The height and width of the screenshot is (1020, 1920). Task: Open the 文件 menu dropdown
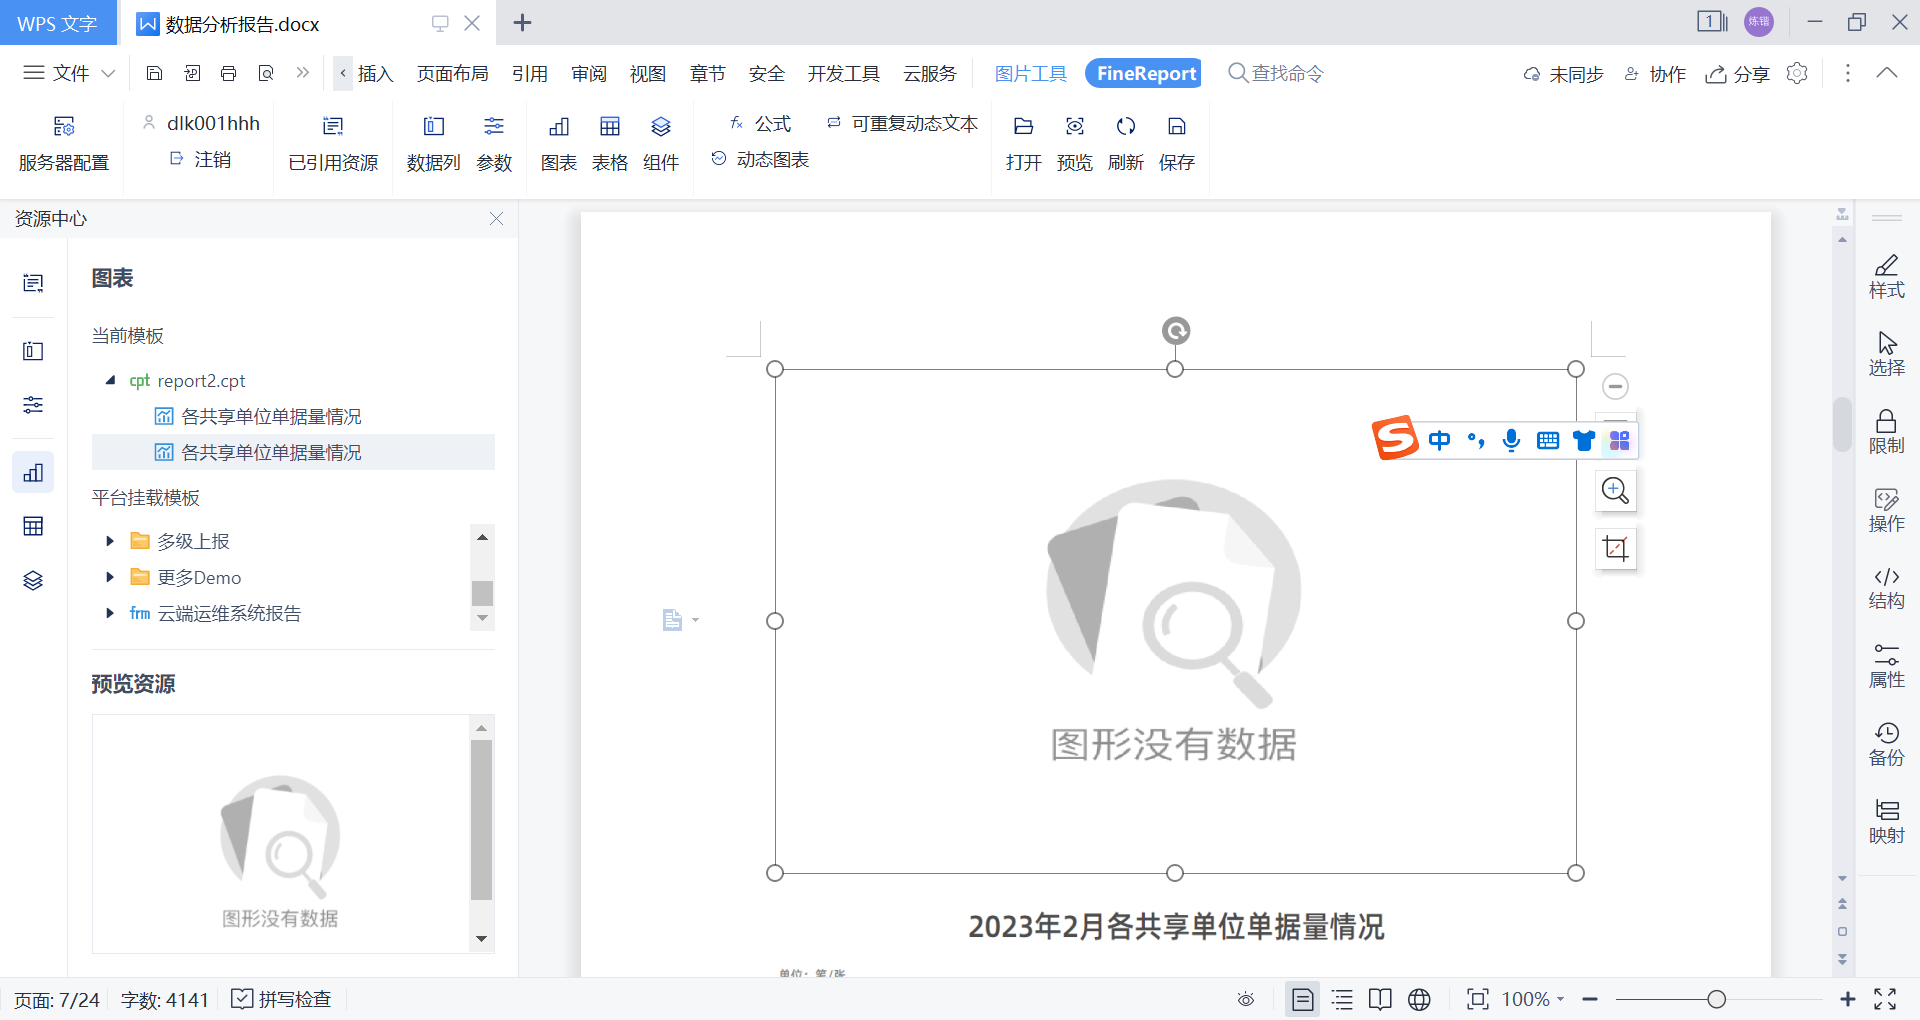69,73
